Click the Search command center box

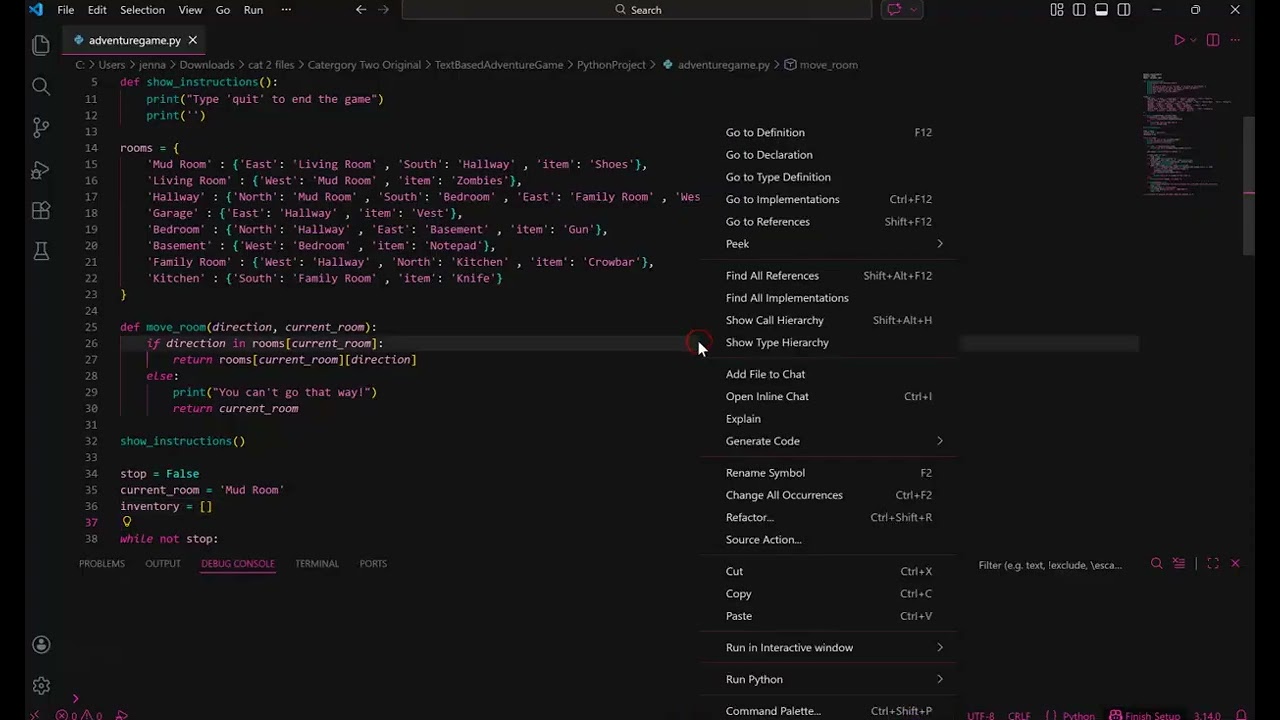point(637,10)
